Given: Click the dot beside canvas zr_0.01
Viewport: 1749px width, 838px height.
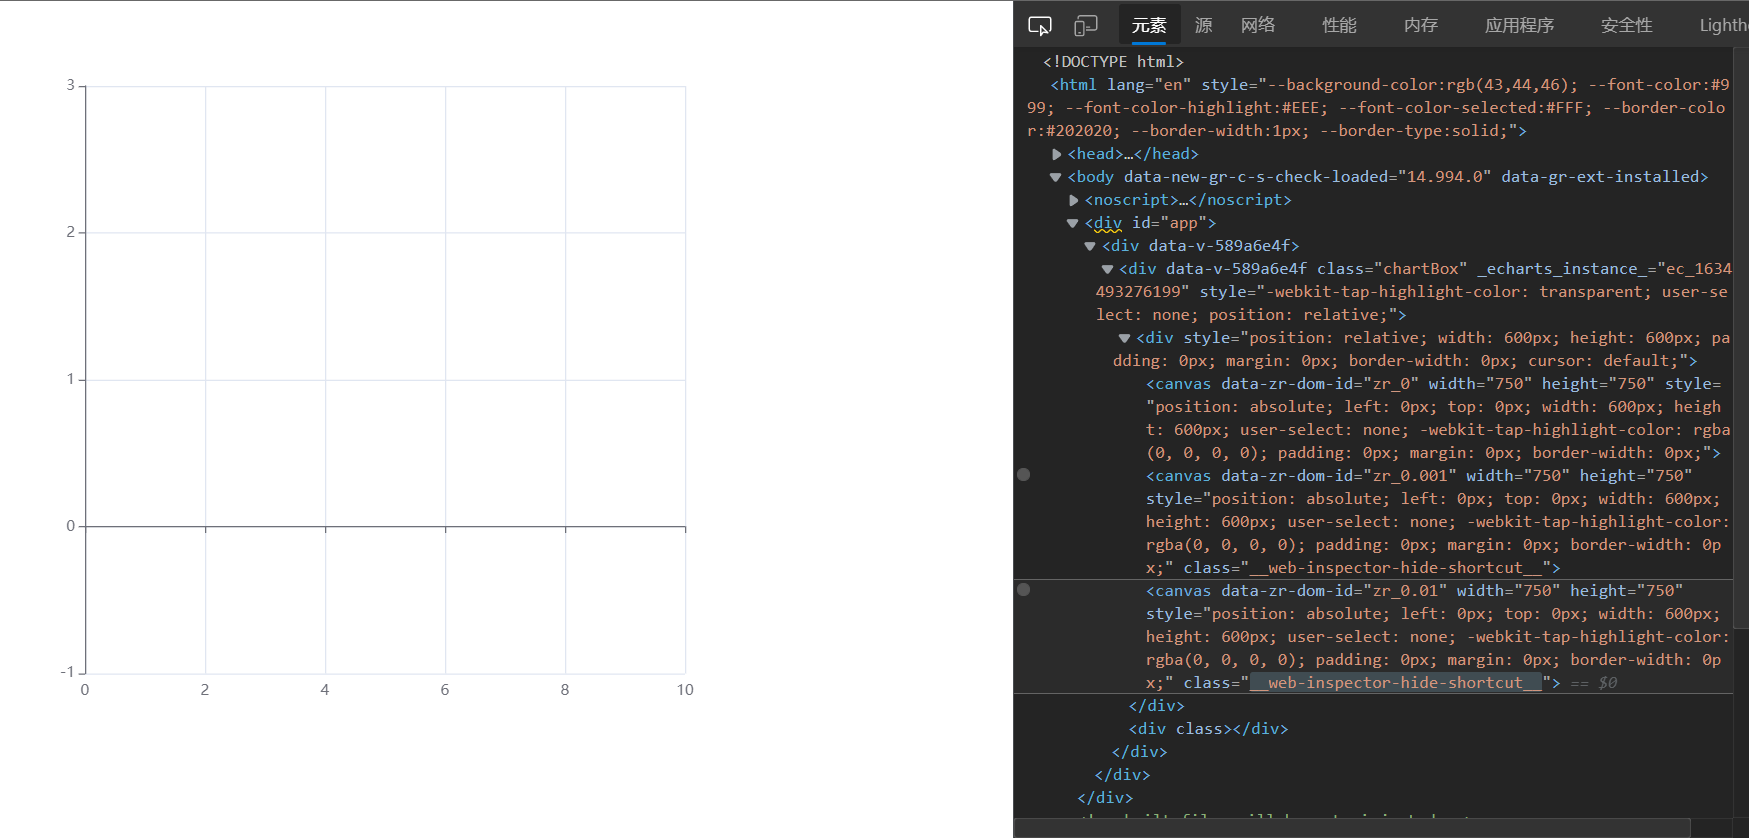Looking at the screenshot, I should (x=1023, y=590).
